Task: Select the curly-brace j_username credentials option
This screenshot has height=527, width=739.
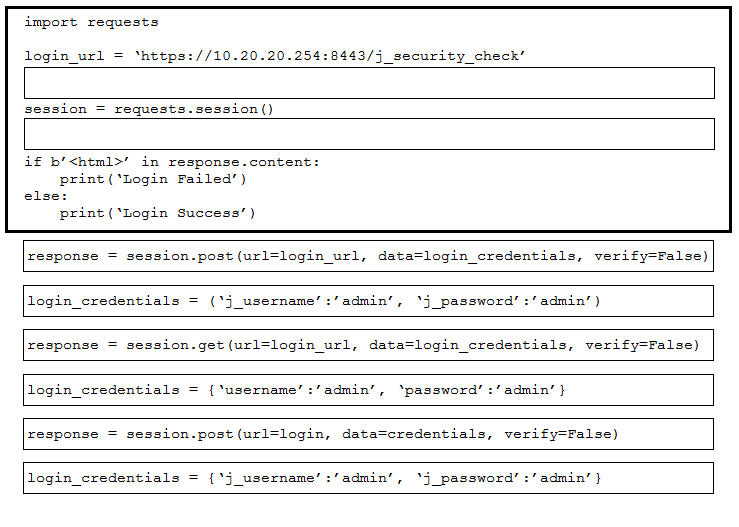Action: pos(368,478)
